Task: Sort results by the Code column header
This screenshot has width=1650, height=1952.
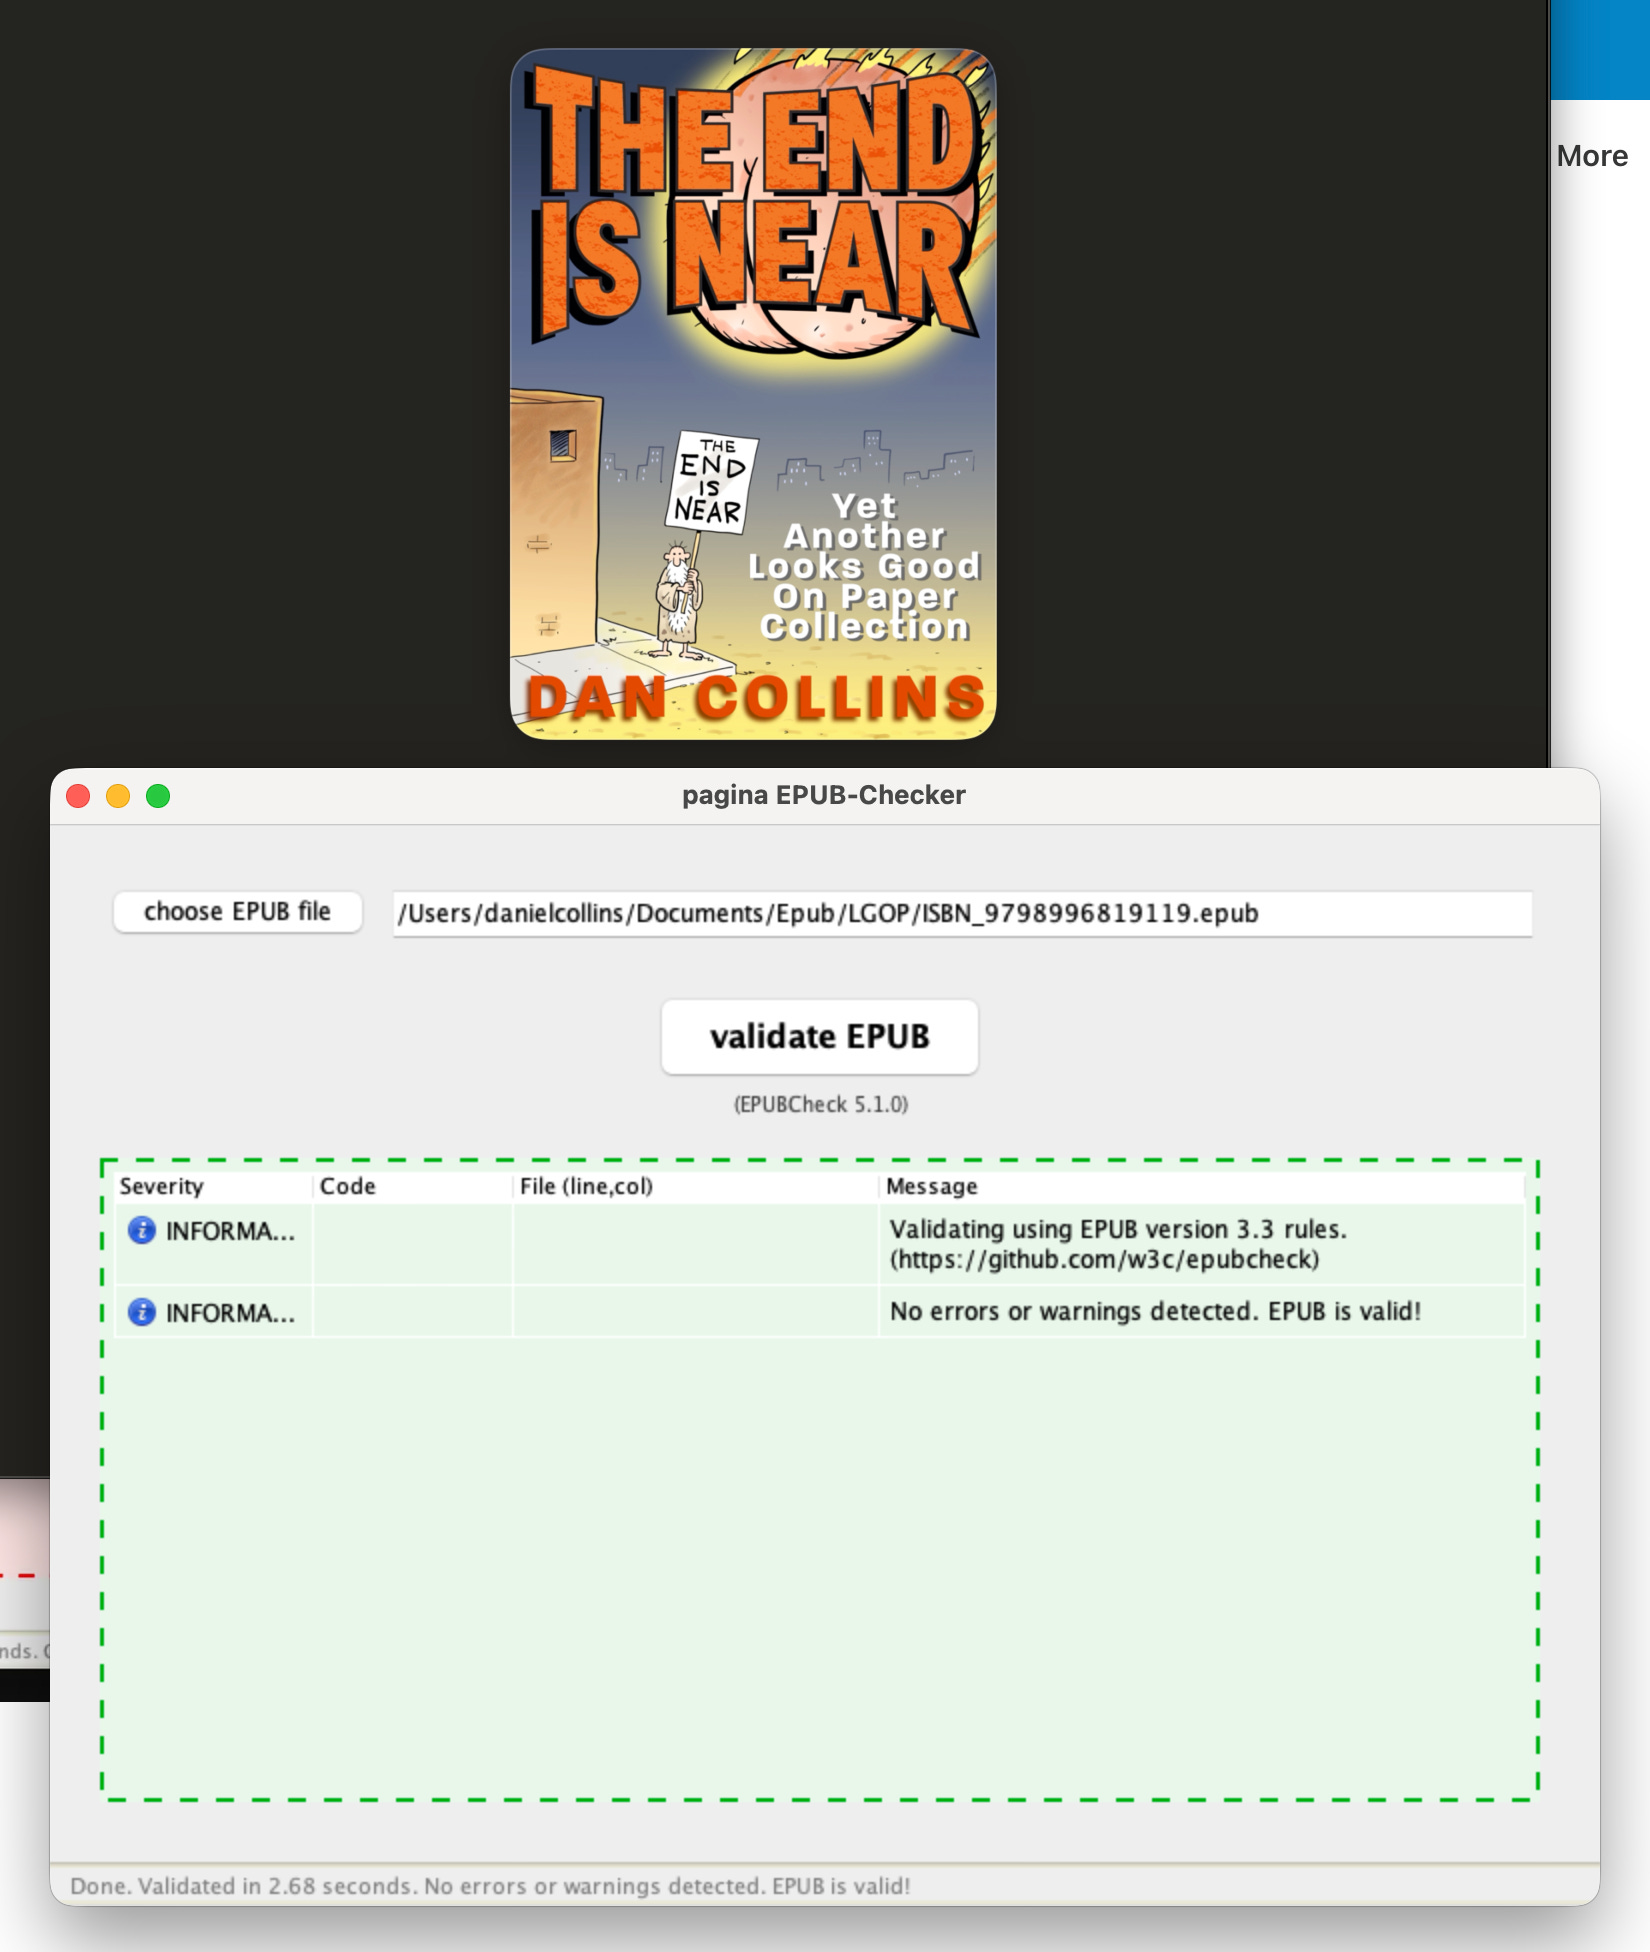Action: click(413, 1186)
